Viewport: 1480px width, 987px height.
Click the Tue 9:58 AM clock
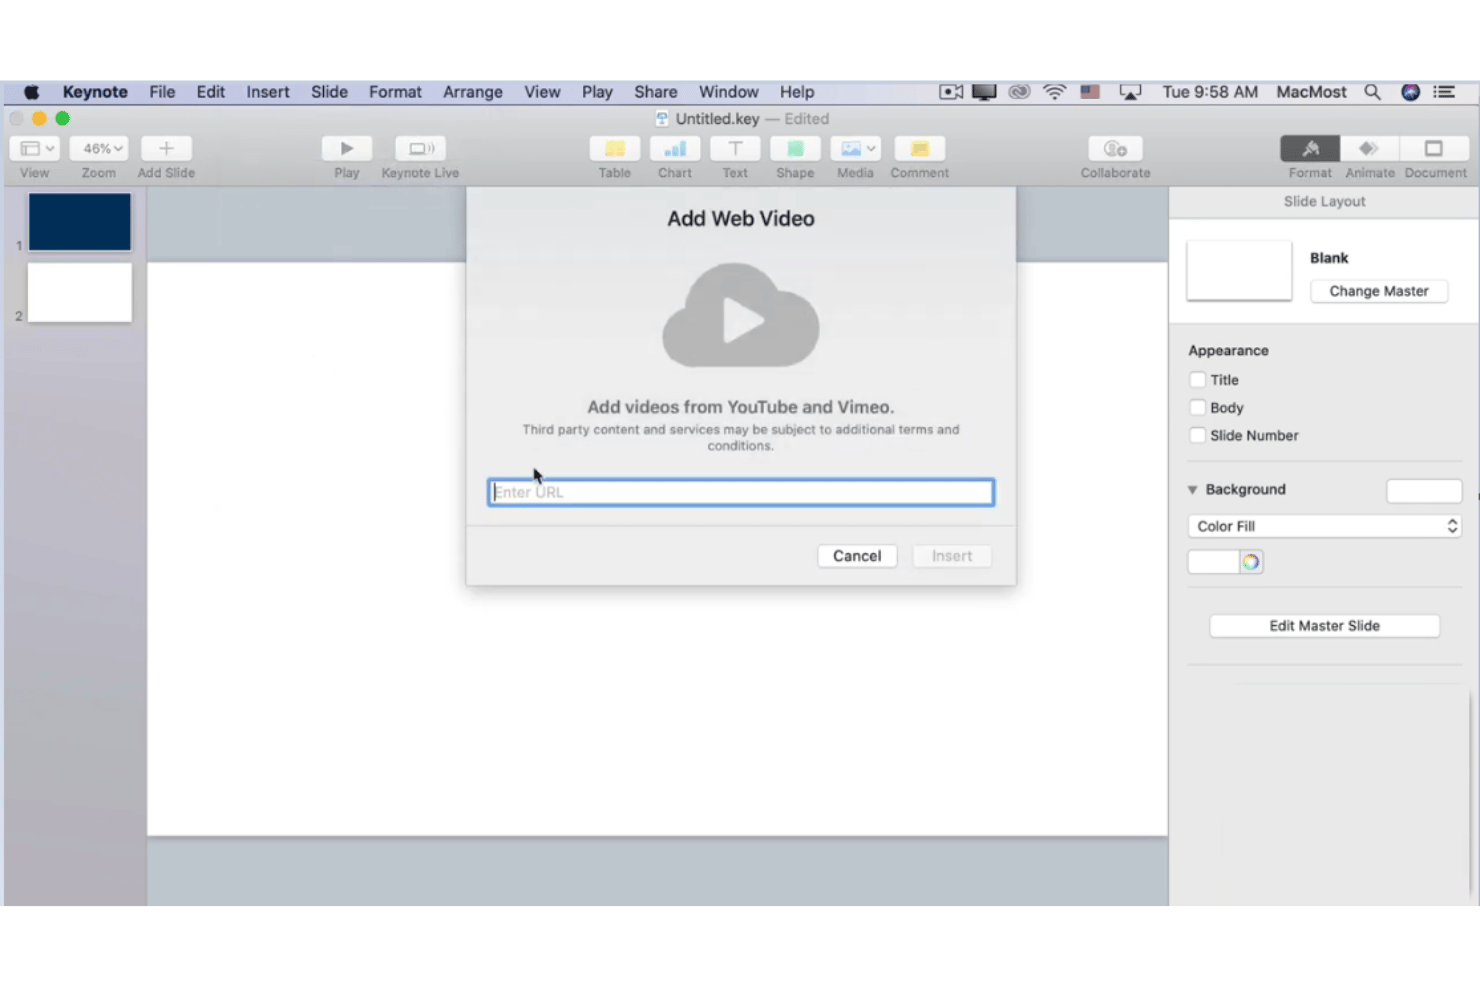(x=1210, y=92)
